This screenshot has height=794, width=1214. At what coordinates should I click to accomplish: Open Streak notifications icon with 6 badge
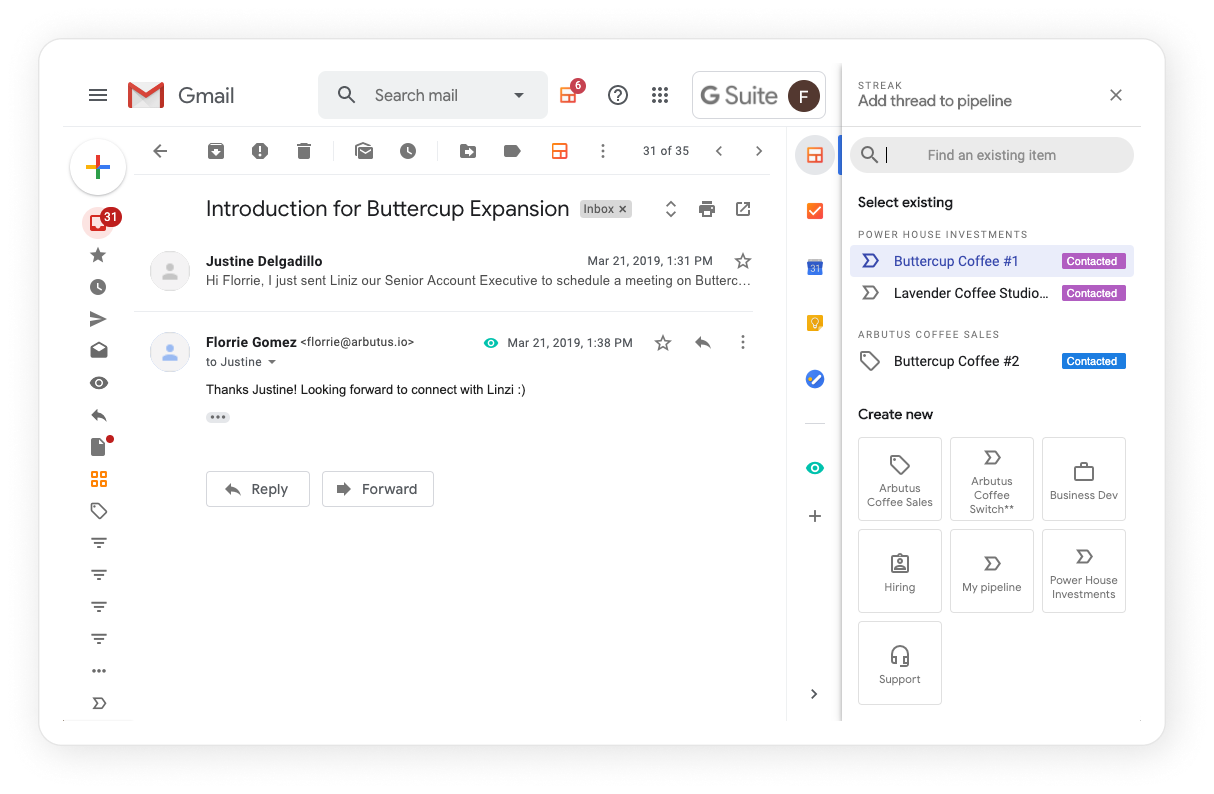(571, 93)
